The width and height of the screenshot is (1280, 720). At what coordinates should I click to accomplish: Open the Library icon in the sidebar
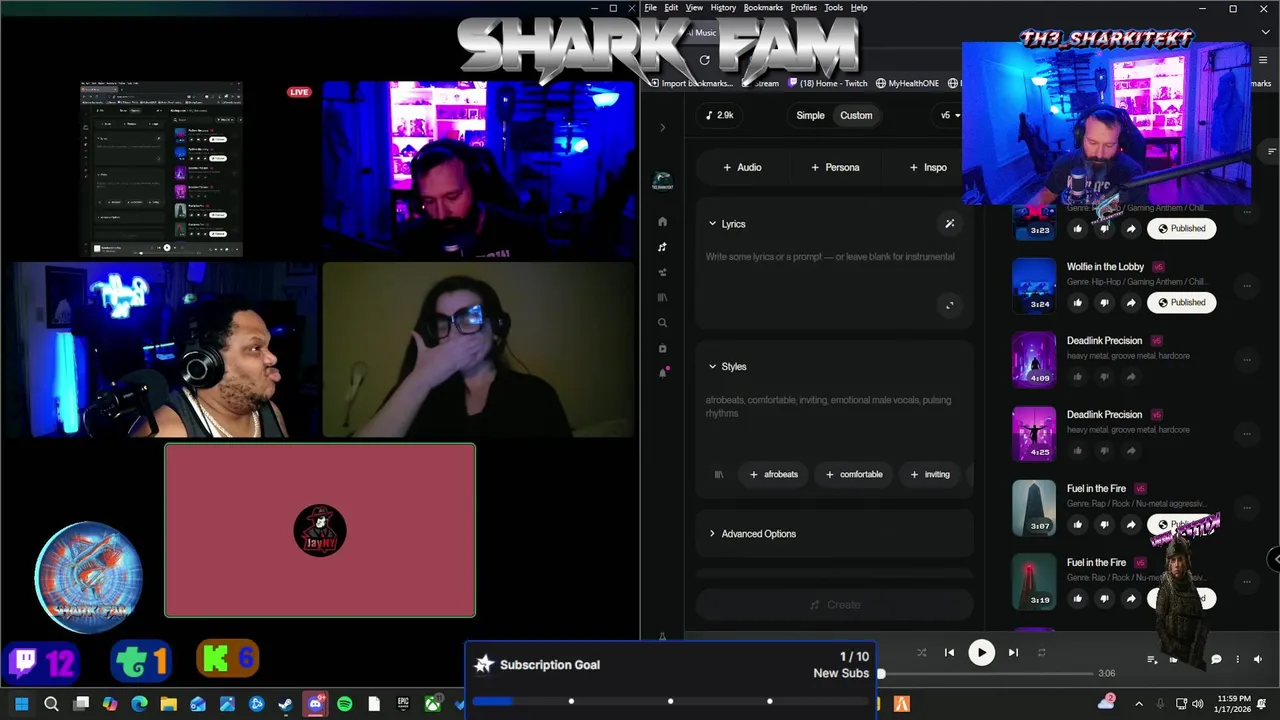[662, 297]
